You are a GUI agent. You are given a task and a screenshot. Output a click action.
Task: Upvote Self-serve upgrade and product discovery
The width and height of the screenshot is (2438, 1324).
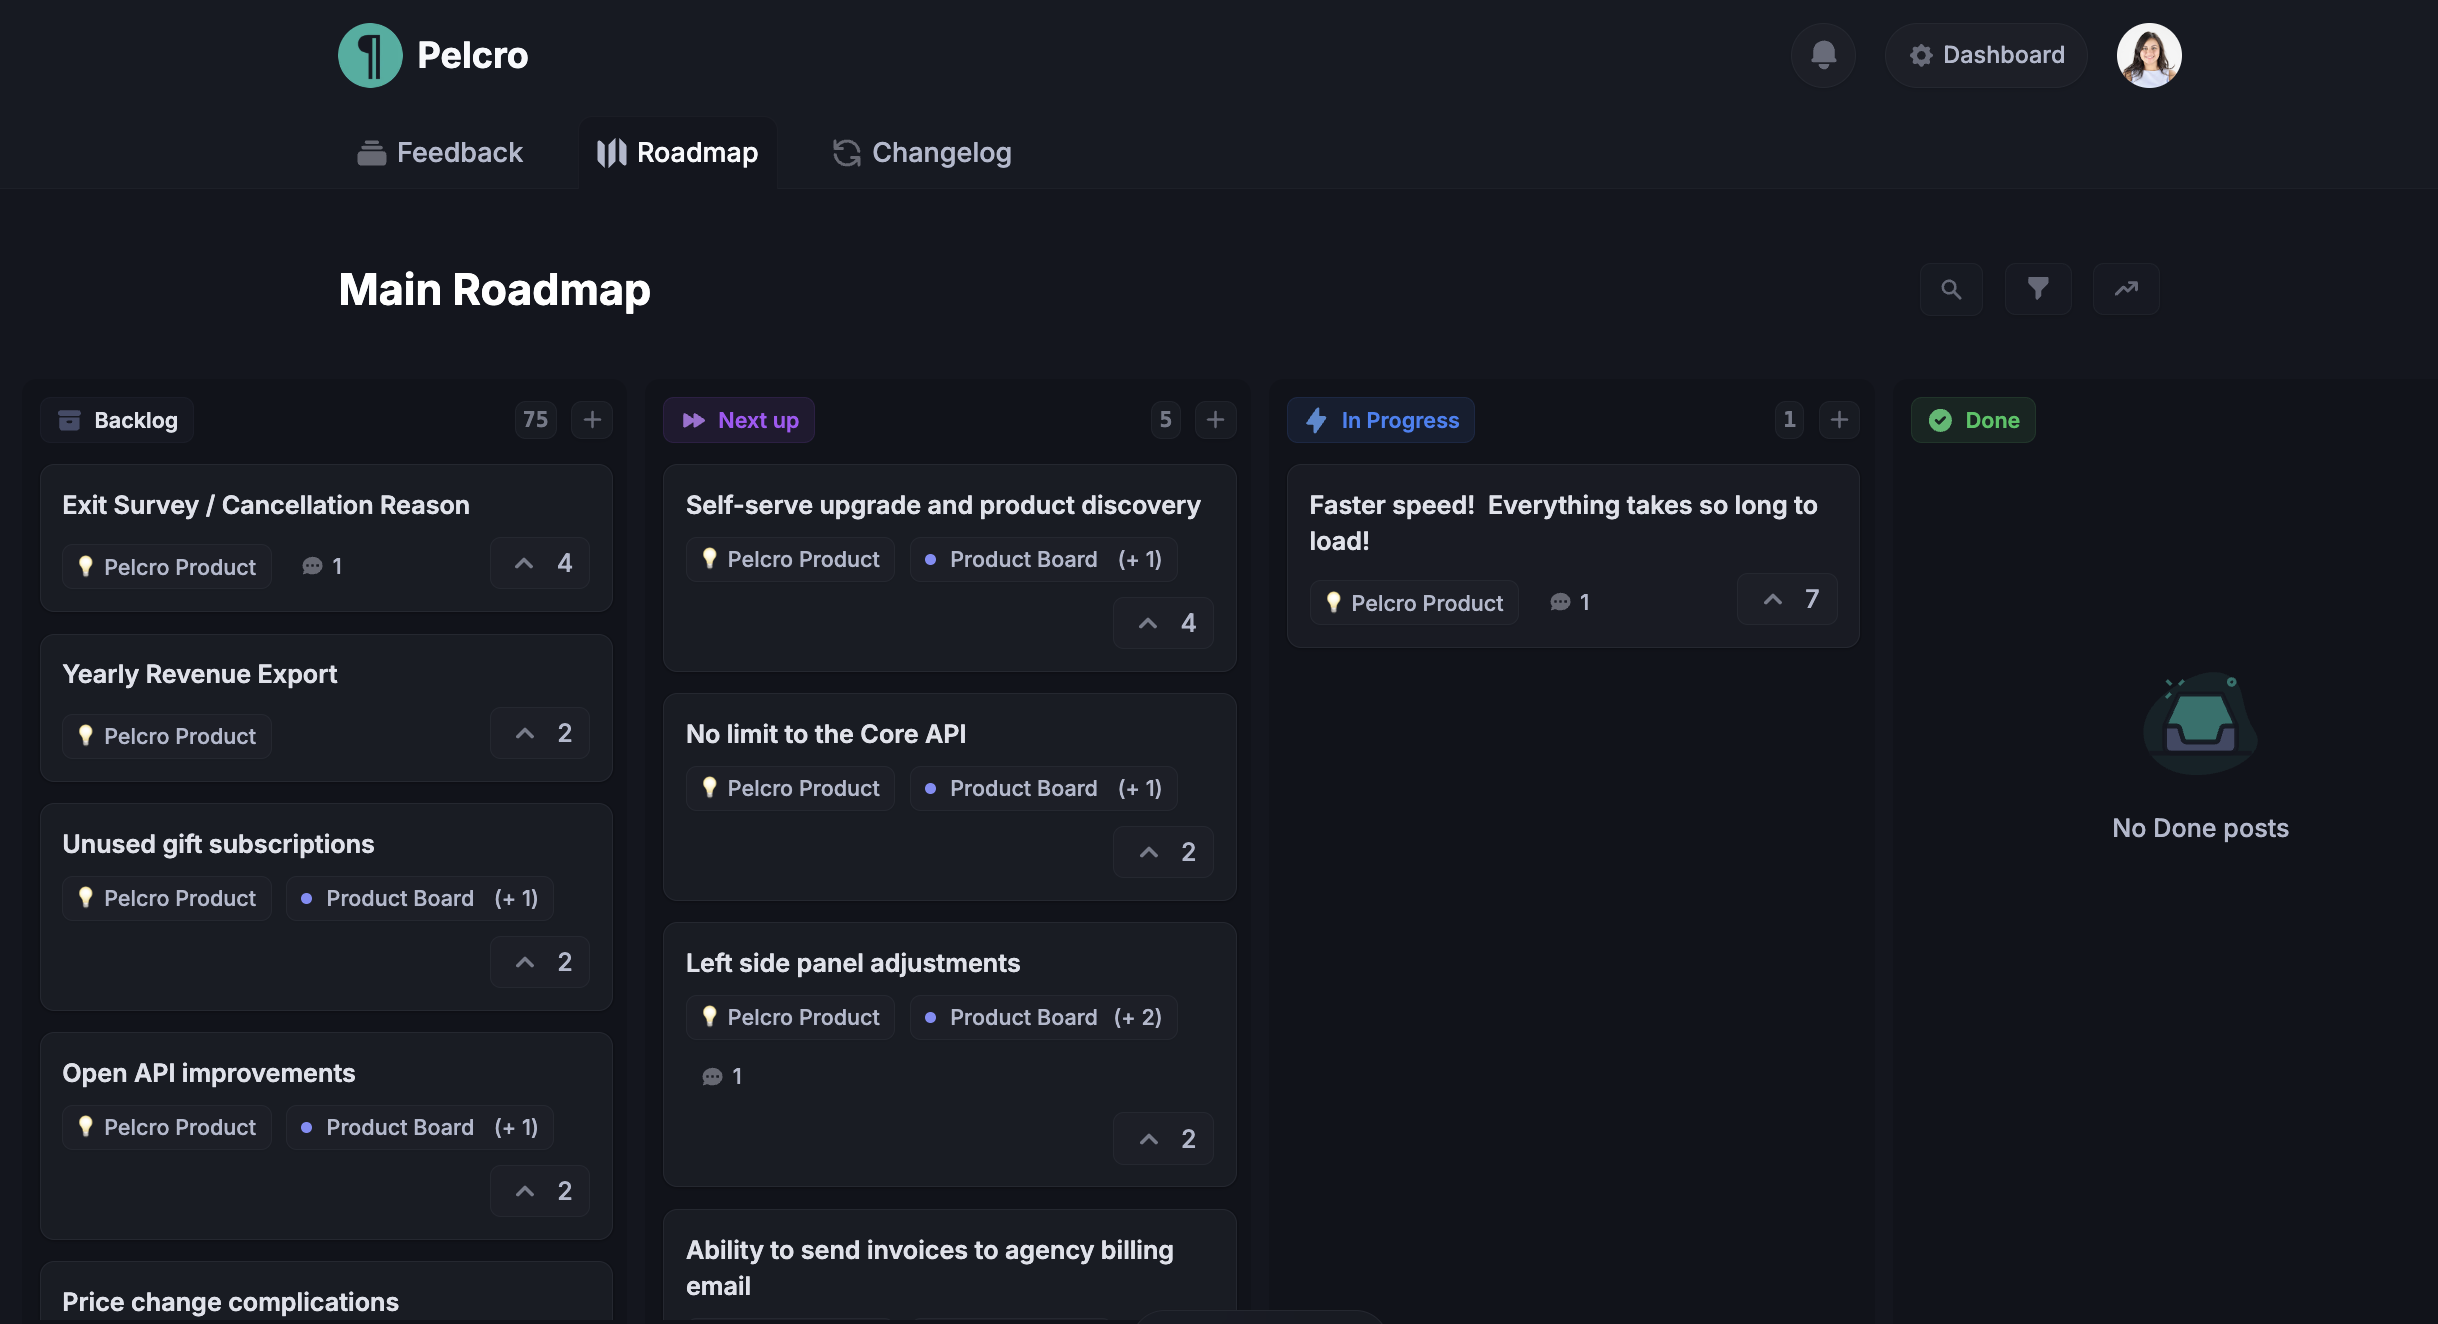[x=1163, y=623]
